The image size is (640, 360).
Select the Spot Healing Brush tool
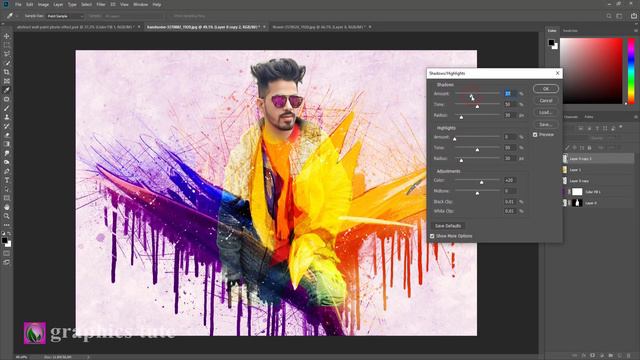7,99
